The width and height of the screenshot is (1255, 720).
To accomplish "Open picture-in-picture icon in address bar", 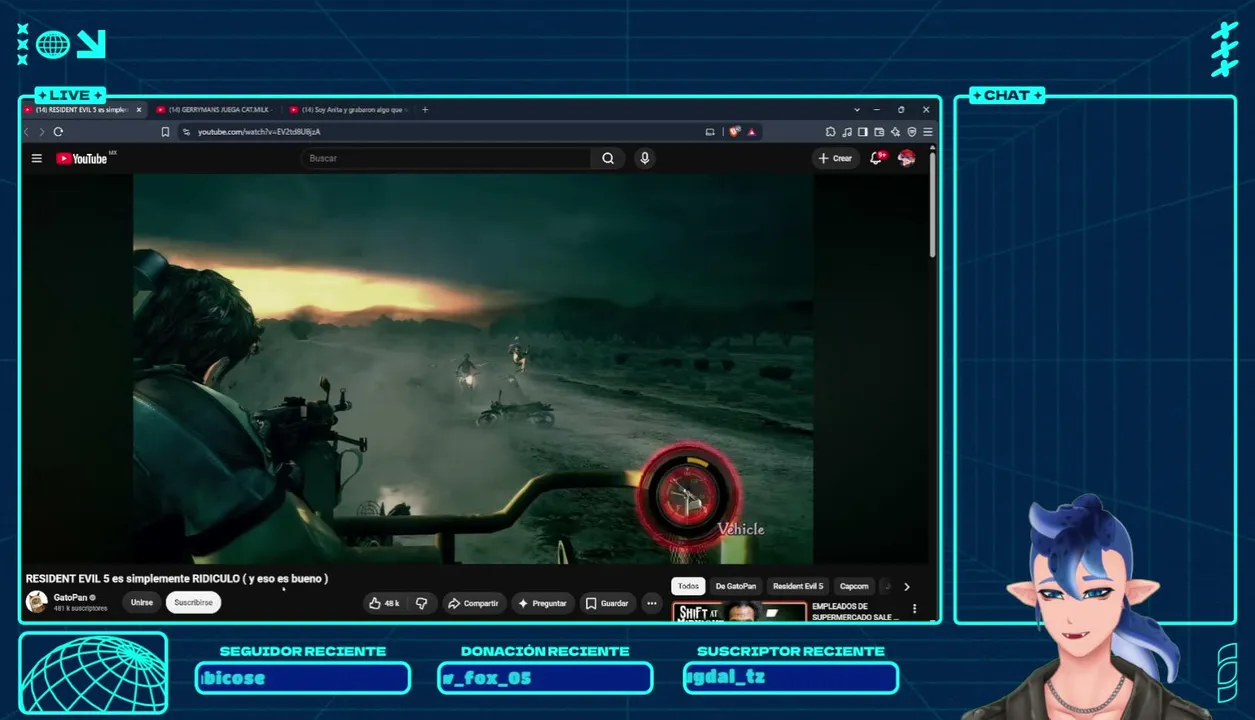I will [x=710, y=132].
